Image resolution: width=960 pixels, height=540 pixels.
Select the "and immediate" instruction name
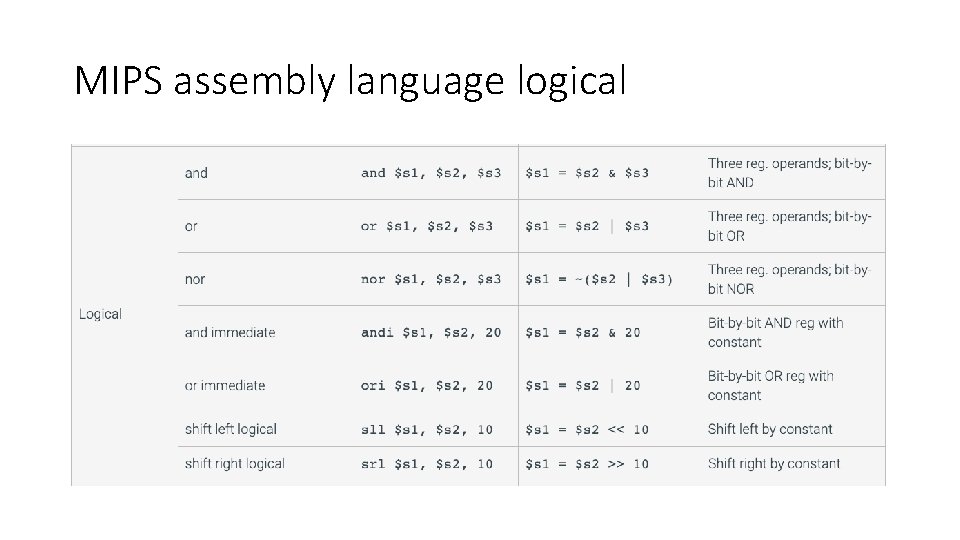230,332
